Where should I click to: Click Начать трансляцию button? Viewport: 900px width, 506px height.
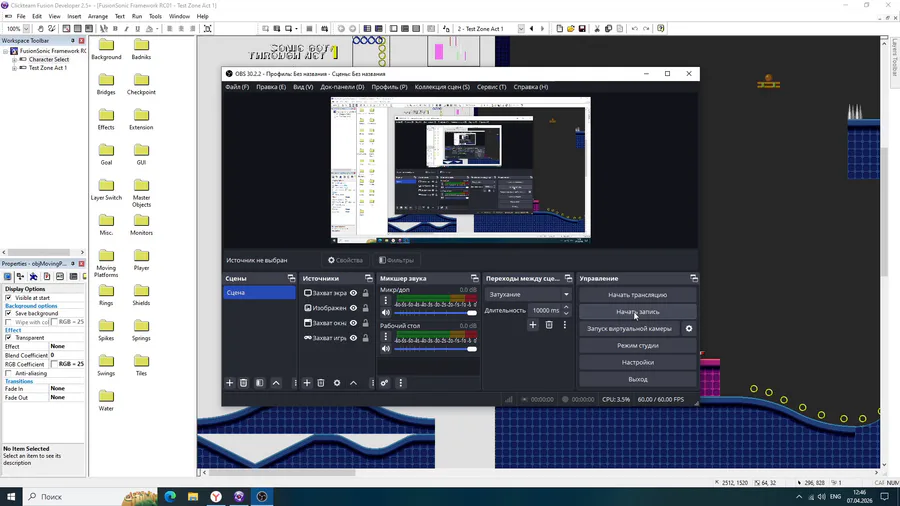click(638, 295)
